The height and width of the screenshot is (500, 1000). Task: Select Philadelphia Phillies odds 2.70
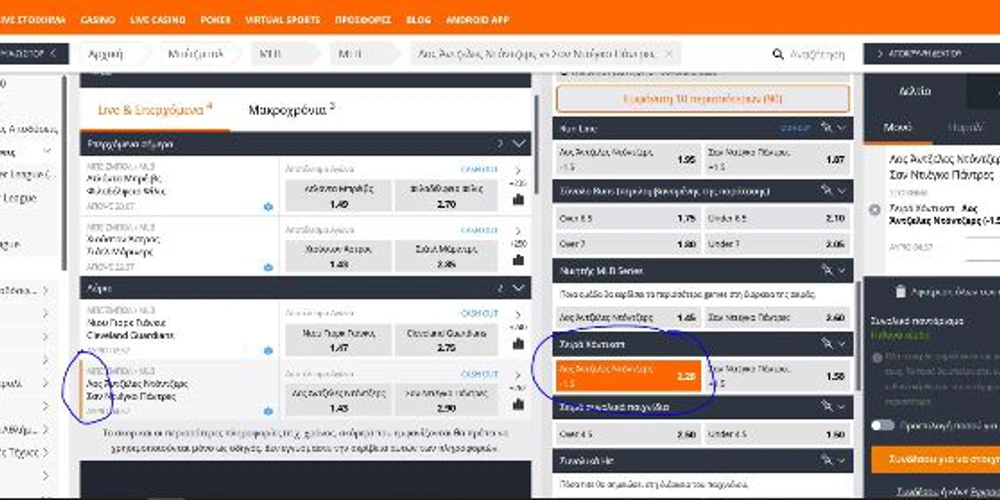pos(446,196)
